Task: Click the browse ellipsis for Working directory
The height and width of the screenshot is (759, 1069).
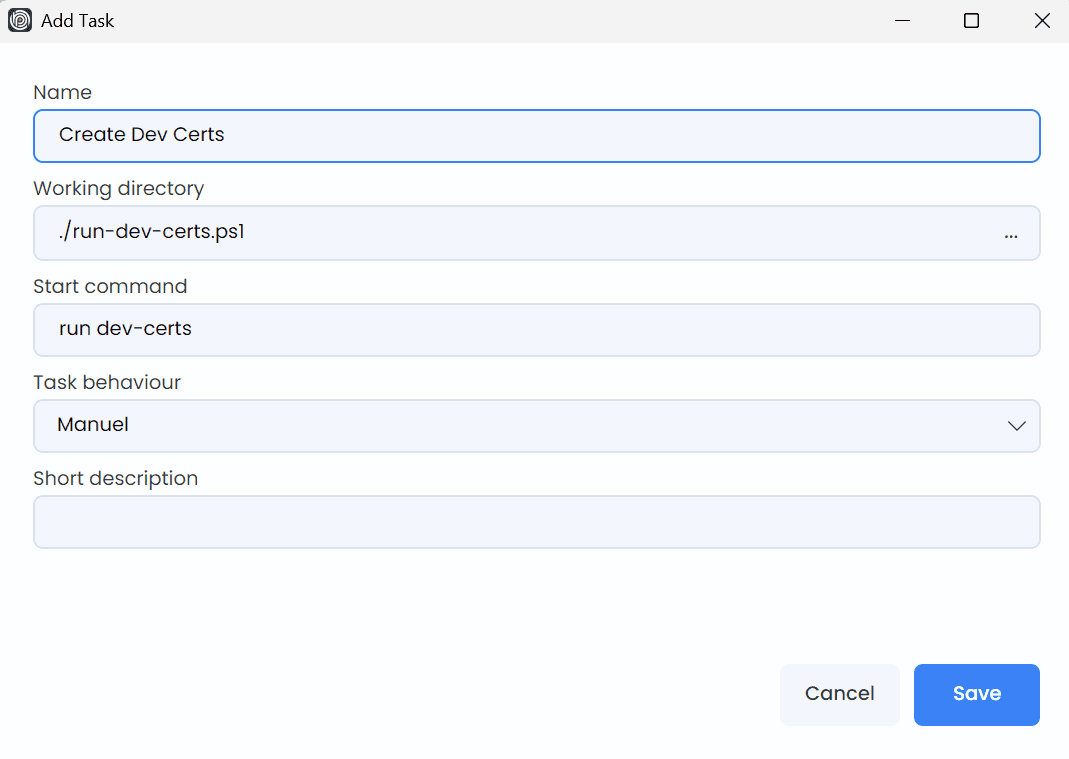Action: (x=1011, y=234)
